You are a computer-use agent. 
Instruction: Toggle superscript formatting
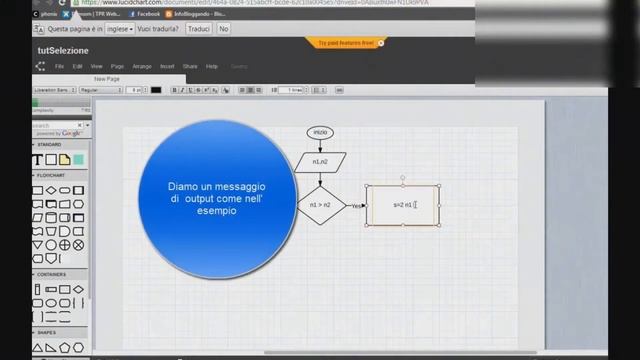207,90
